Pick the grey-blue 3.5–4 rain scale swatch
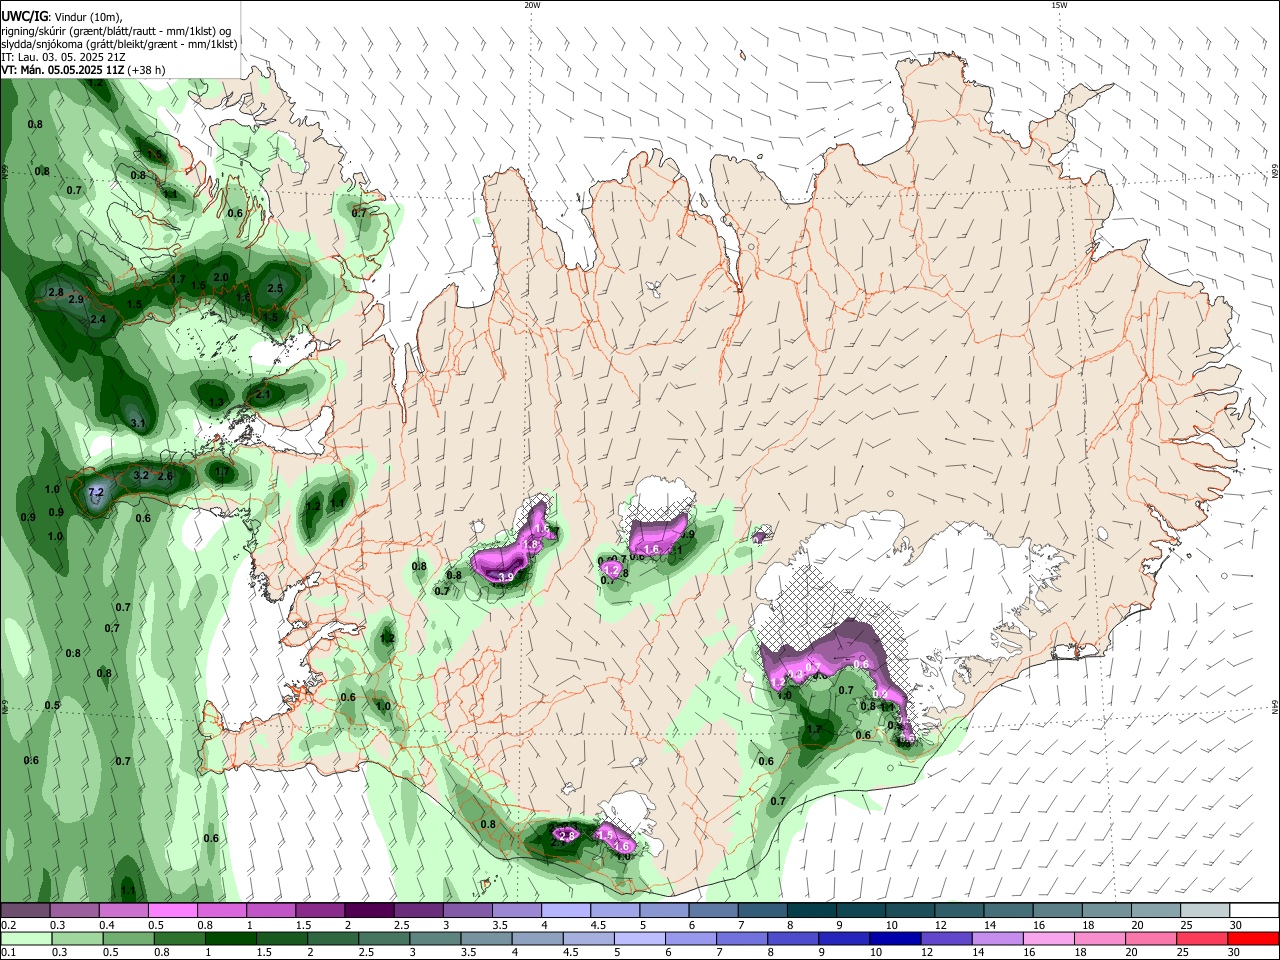The width and height of the screenshot is (1280, 960). click(x=486, y=938)
